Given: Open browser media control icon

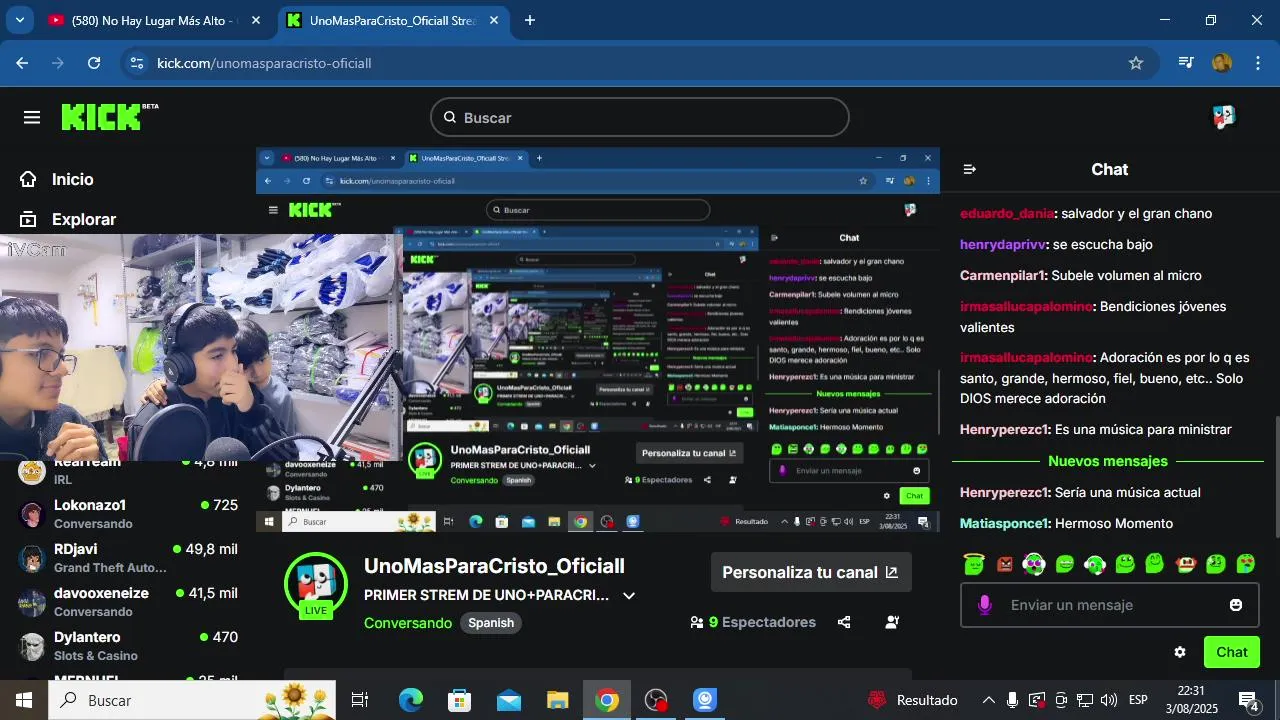Looking at the screenshot, I should [1186, 63].
